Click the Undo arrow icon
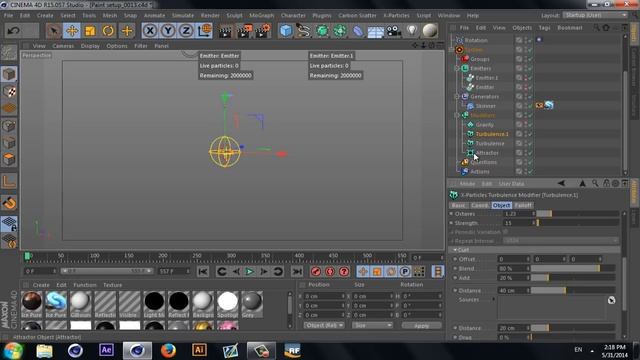Screen dimensions: 640x360 click(x=13, y=31)
